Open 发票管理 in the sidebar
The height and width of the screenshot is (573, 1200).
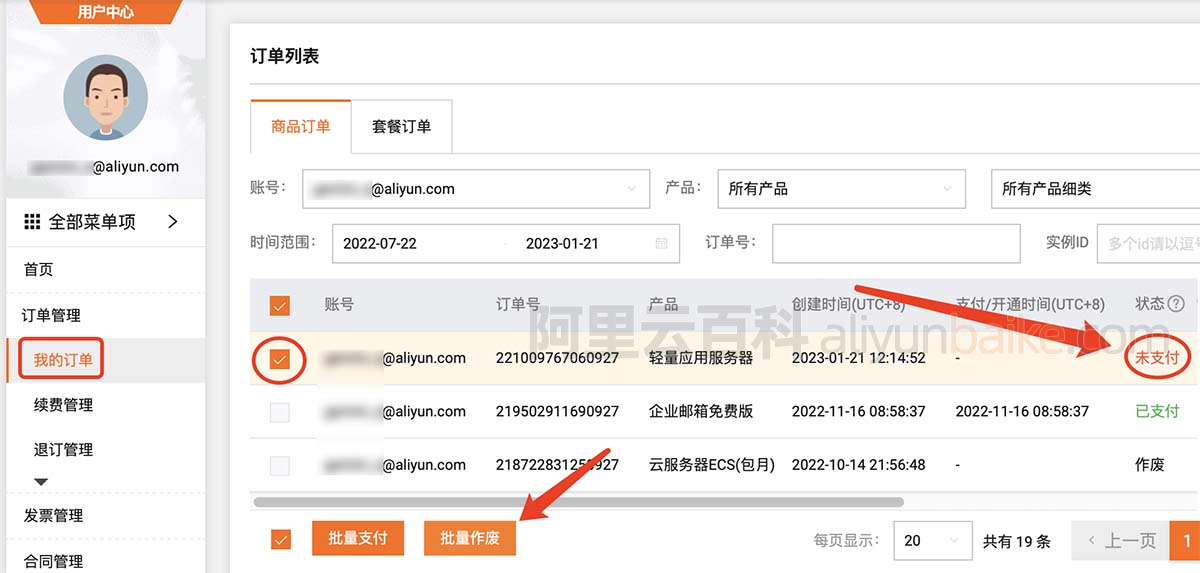coord(53,516)
